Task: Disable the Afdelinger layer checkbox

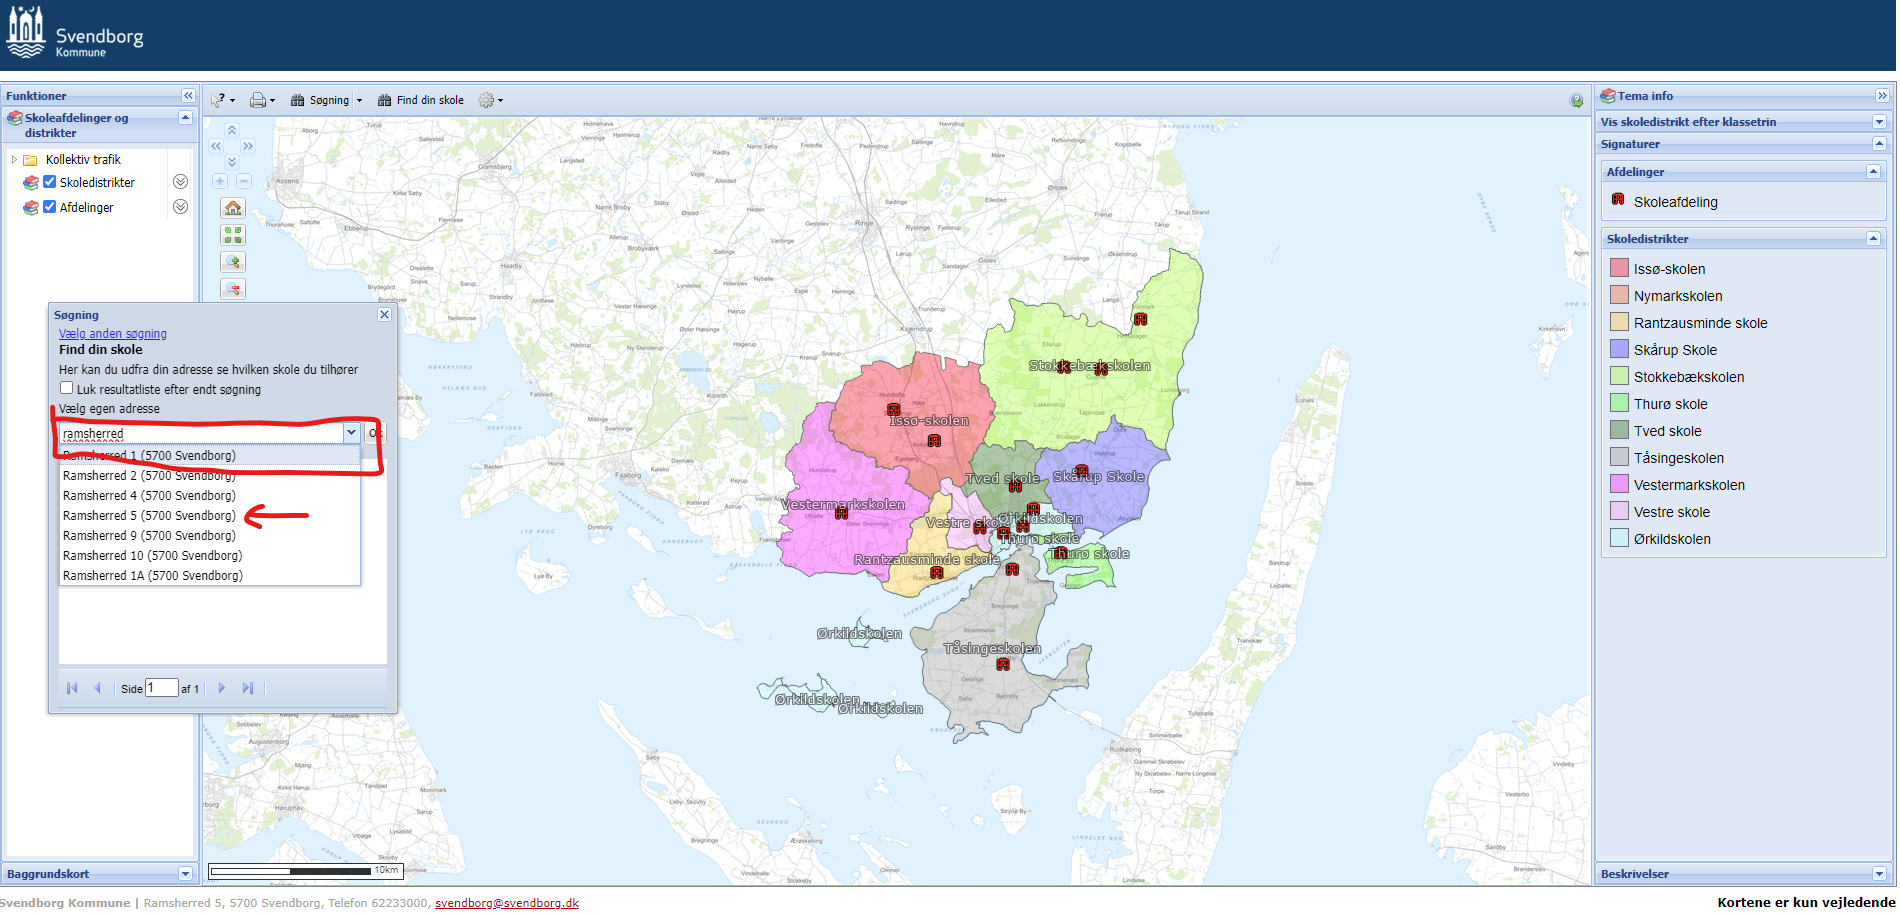Action: point(50,207)
